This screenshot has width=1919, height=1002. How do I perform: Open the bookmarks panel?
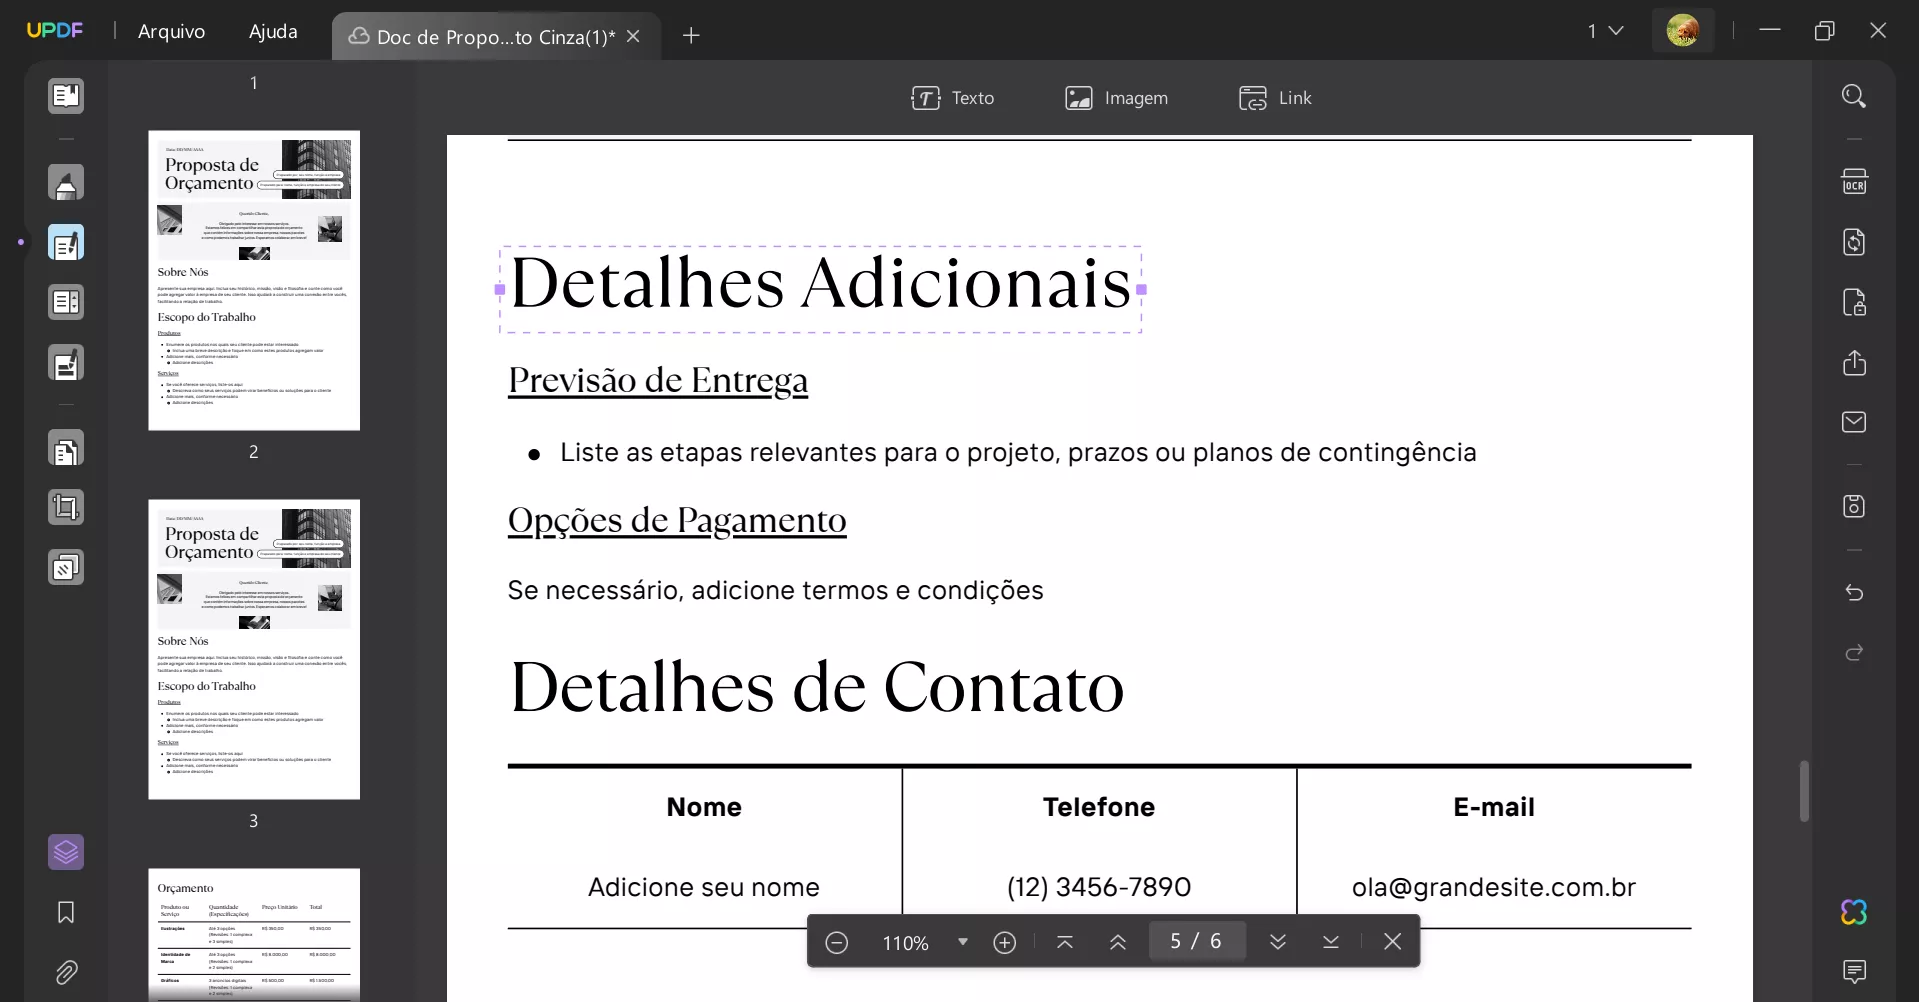(64, 913)
